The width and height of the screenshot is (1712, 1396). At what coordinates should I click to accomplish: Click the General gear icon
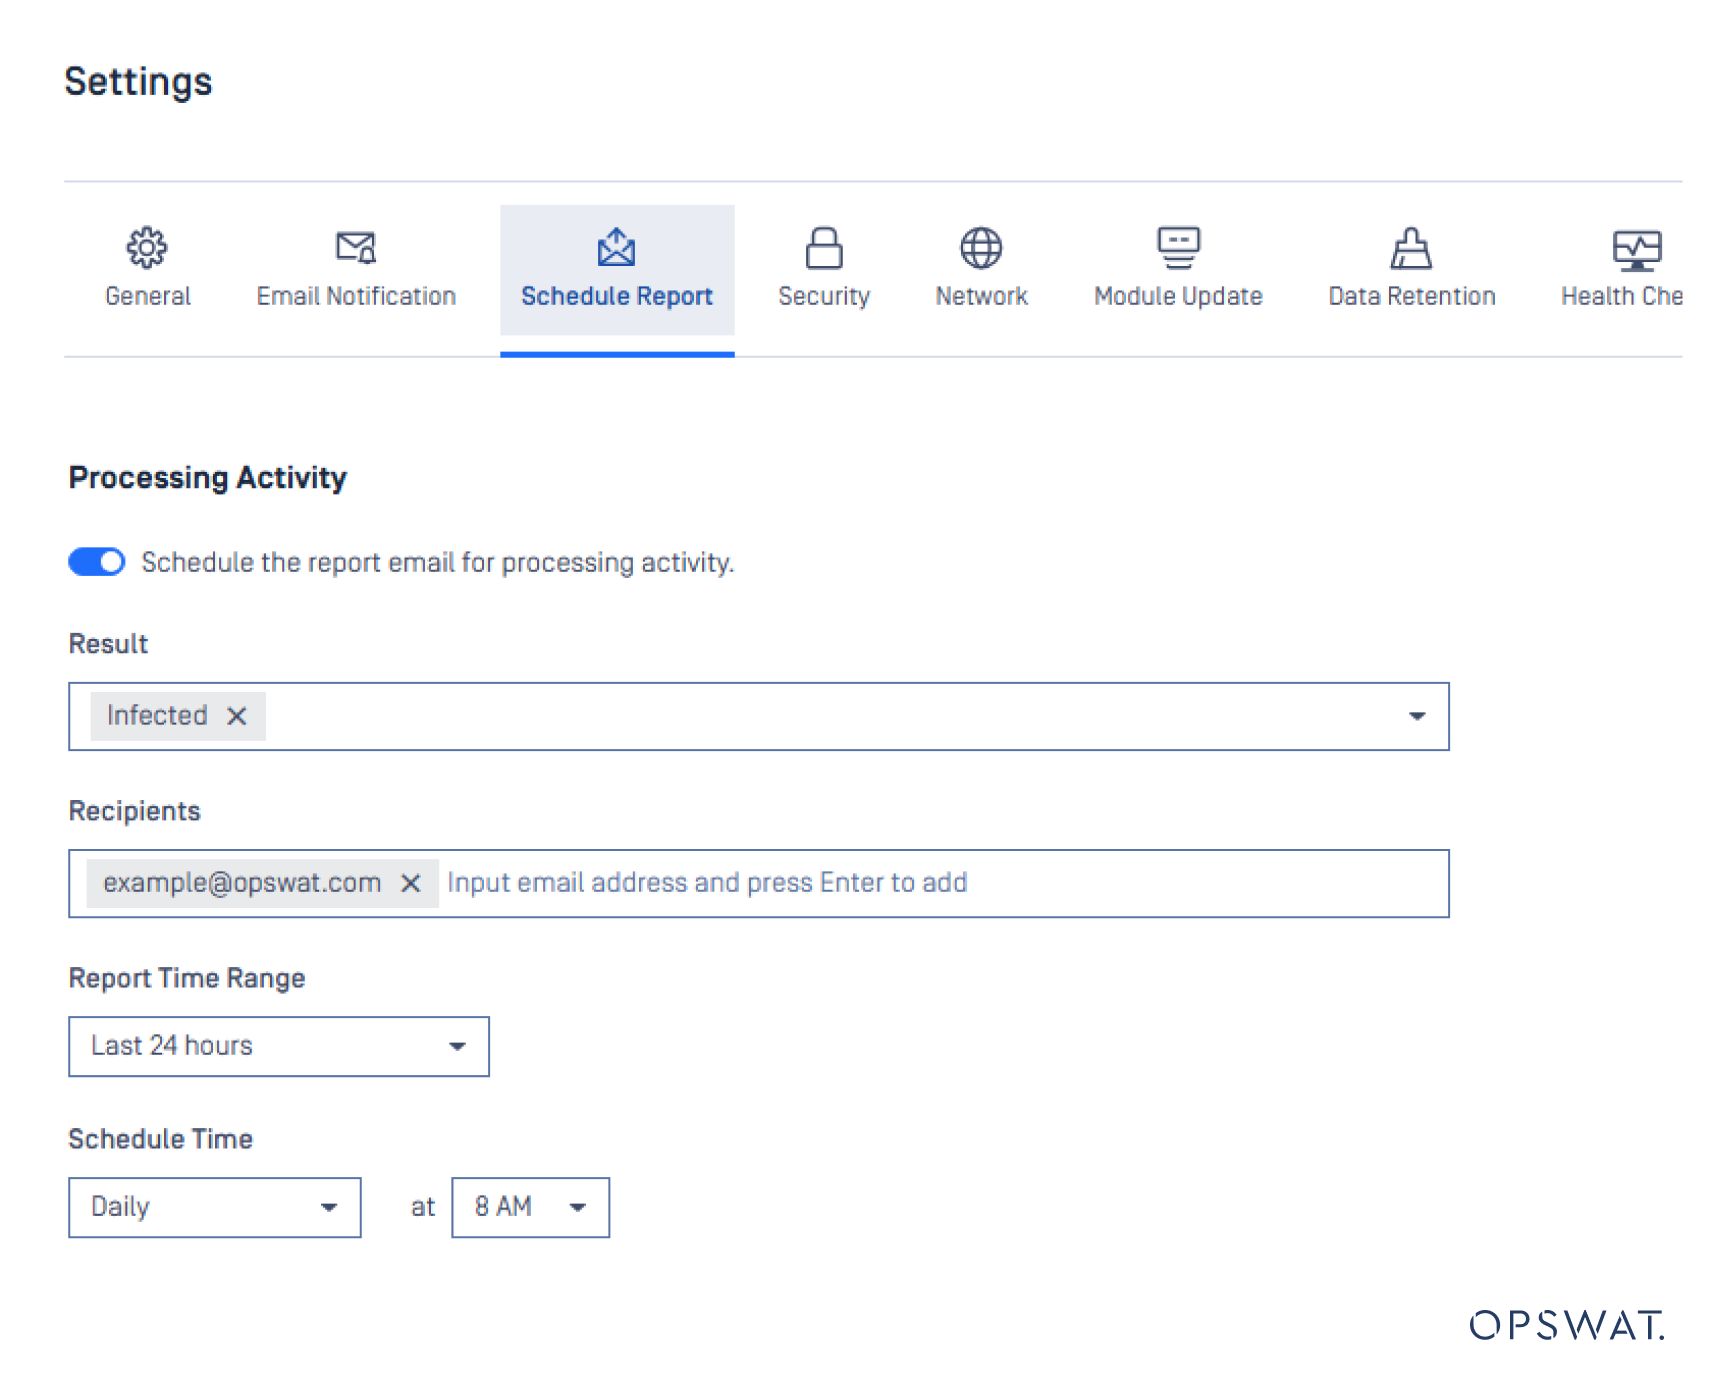pos(147,247)
